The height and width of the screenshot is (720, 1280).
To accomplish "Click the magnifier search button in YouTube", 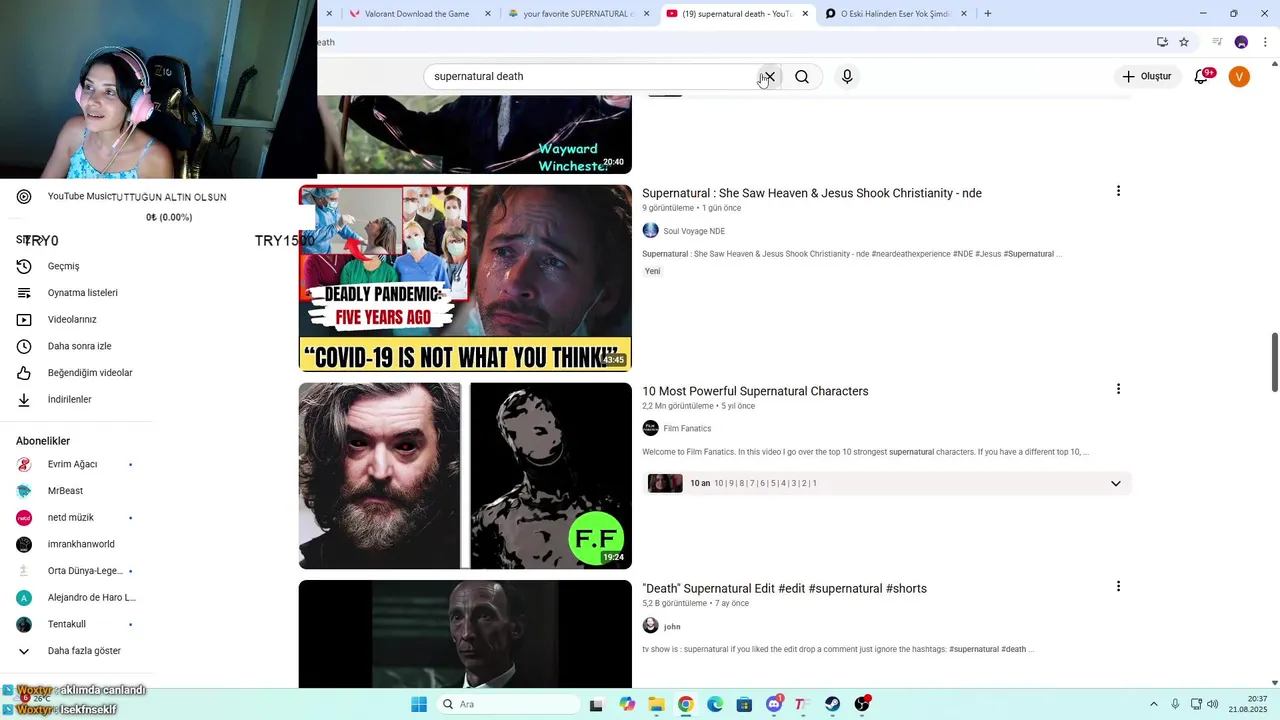I will point(802,77).
